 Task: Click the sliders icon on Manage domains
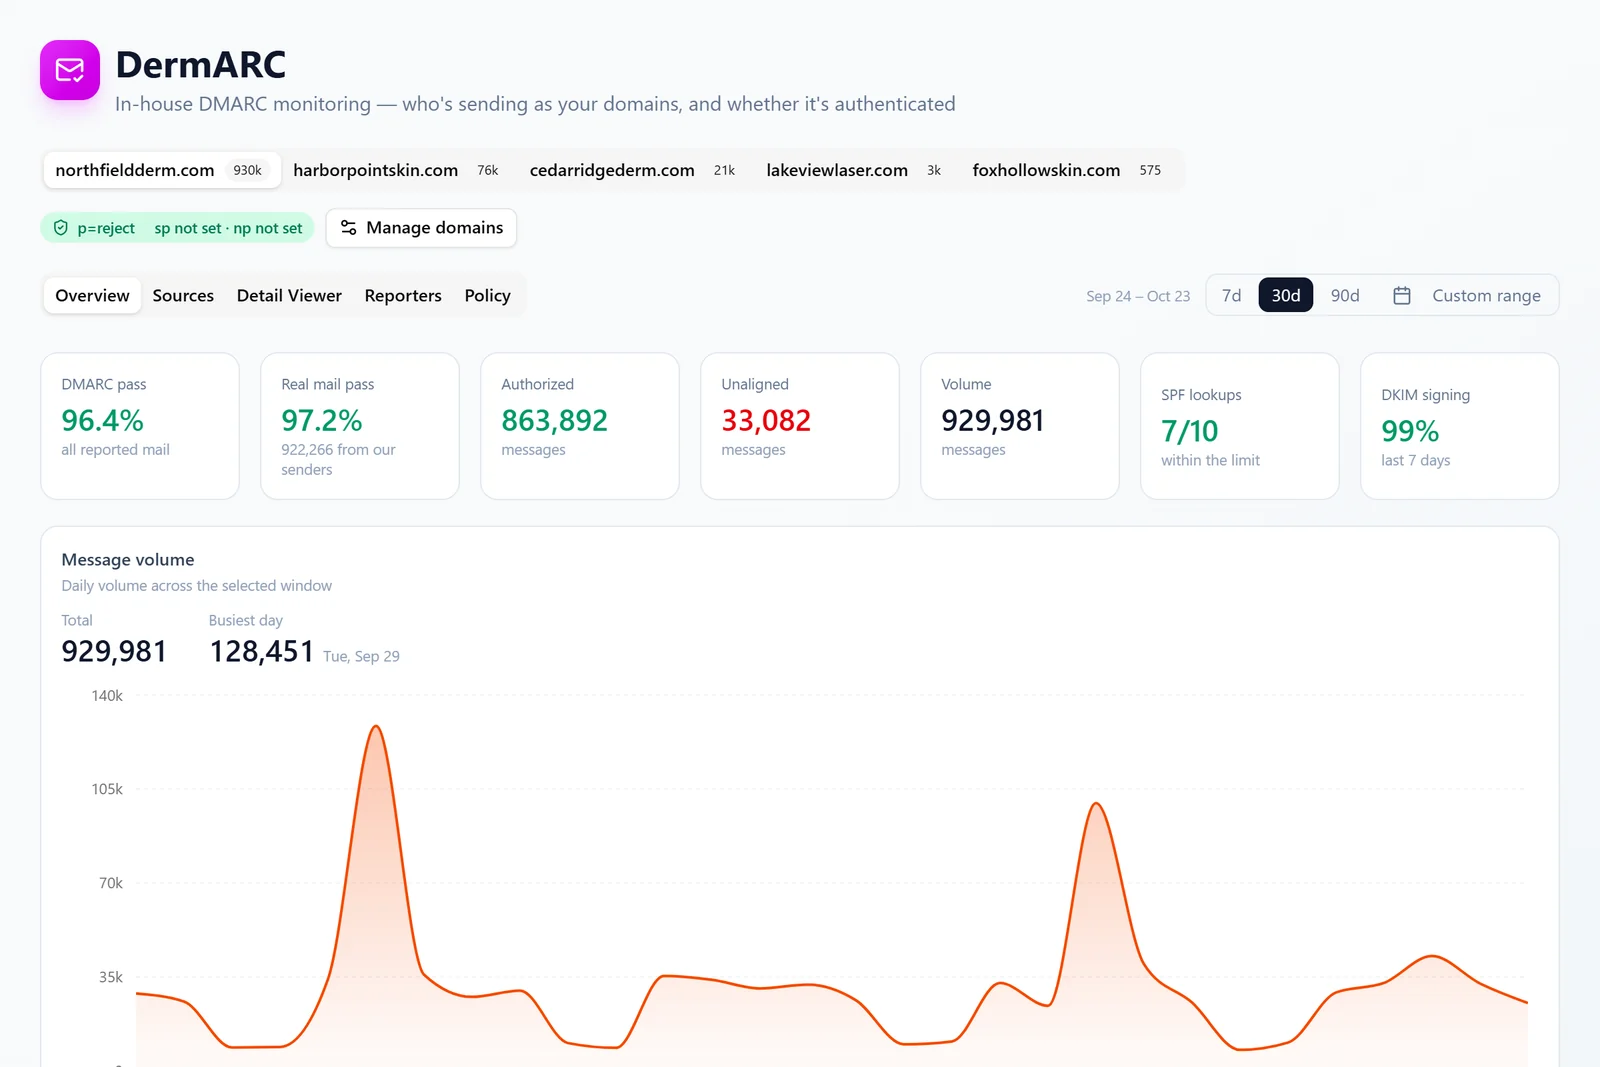tap(348, 228)
